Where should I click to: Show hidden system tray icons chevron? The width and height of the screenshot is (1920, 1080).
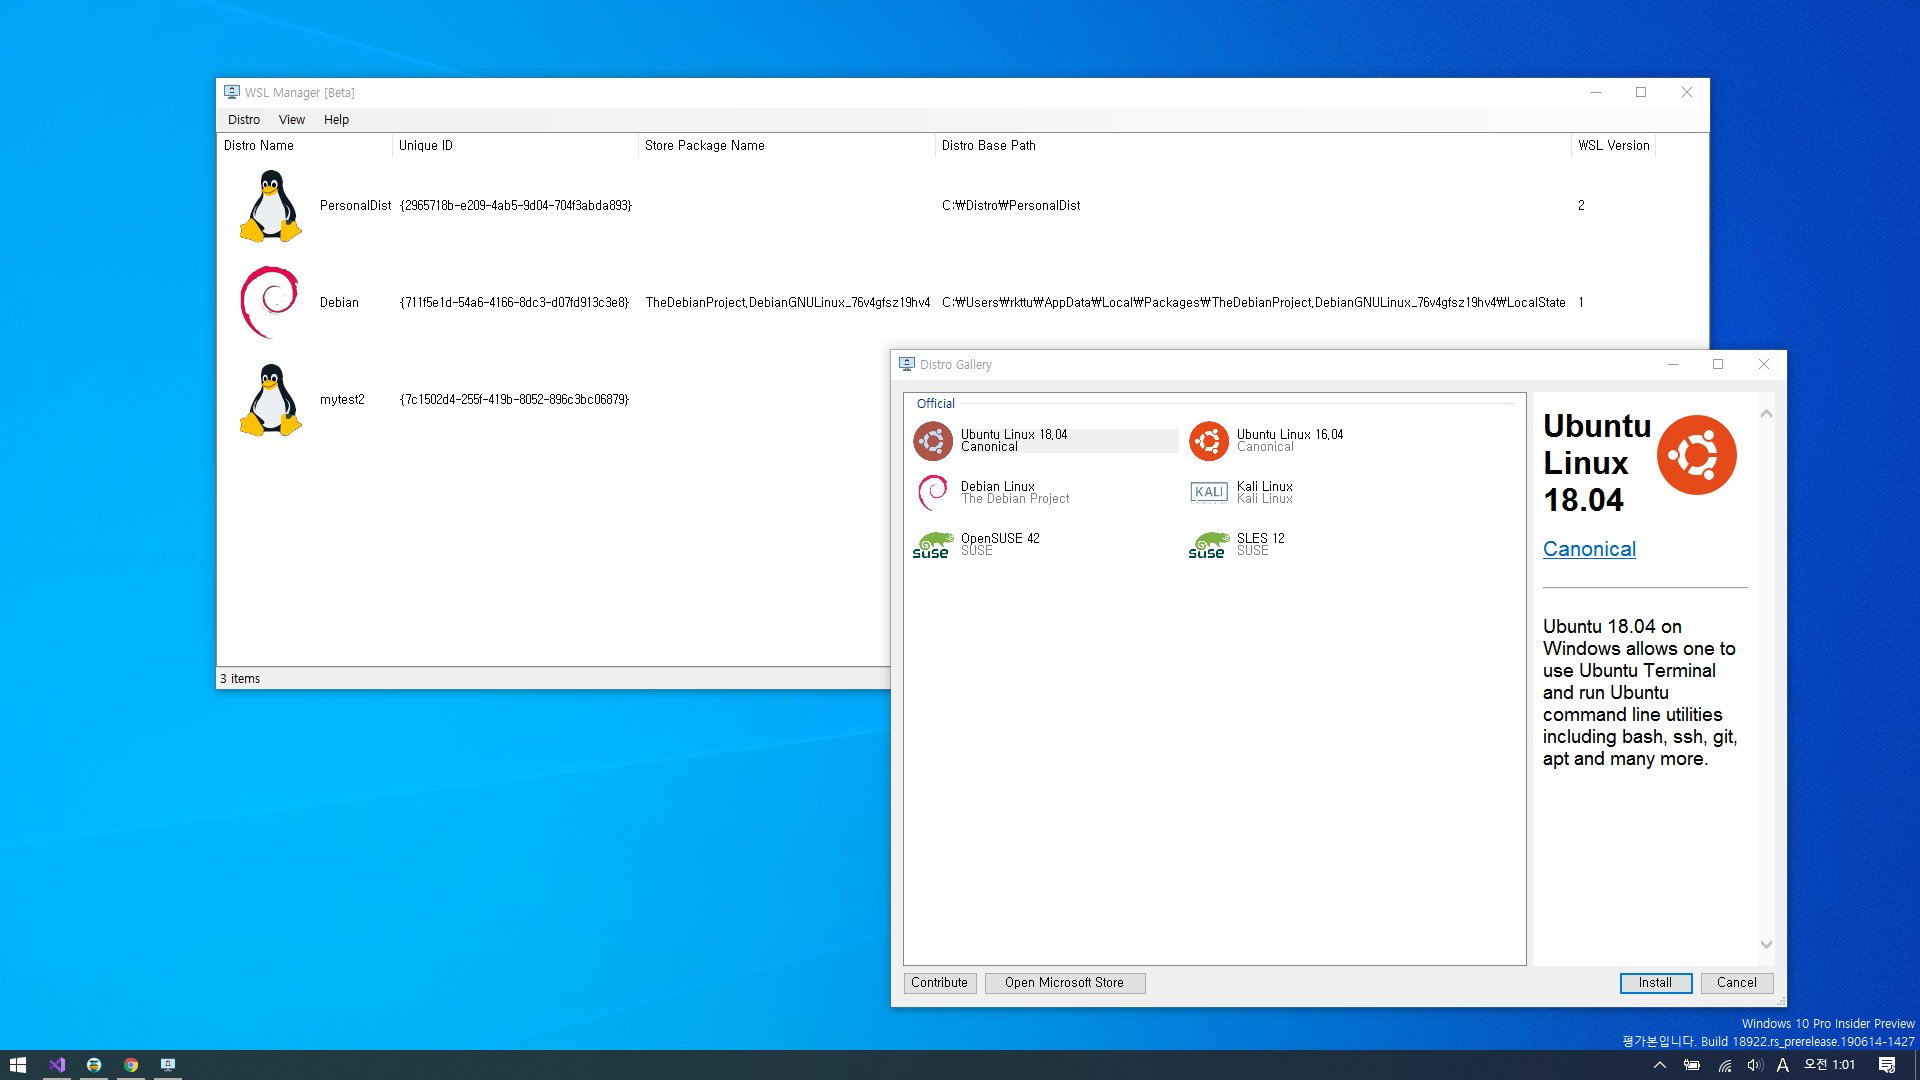pyautogui.click(x=1659, y=1065)
